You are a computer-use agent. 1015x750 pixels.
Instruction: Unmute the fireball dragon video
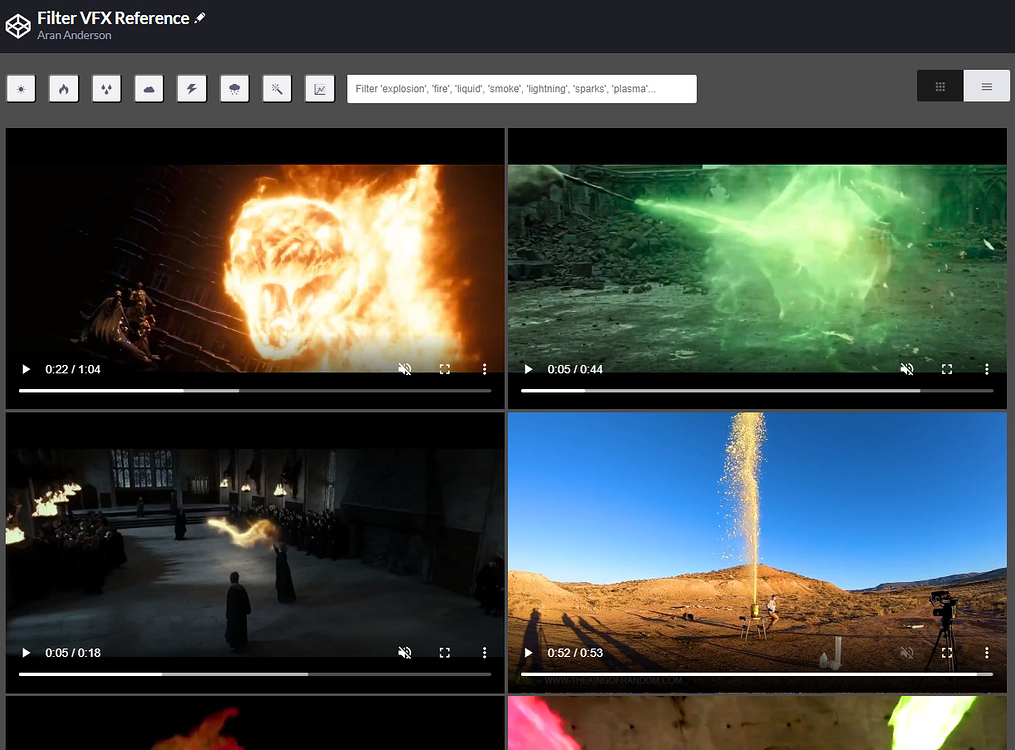click(405, 369)
